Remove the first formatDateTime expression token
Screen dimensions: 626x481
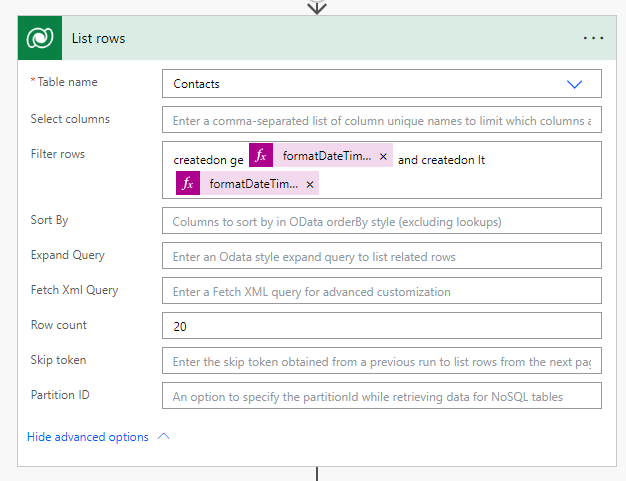point(383,157)
